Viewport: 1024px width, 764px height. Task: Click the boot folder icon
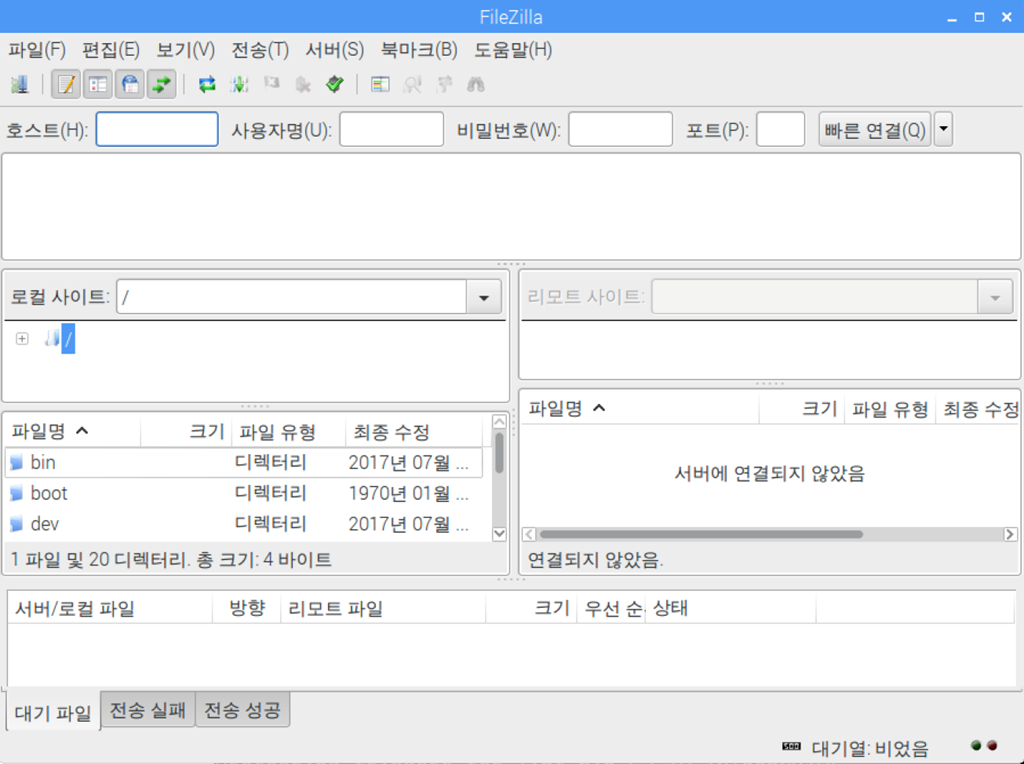[x=16, y=494]
